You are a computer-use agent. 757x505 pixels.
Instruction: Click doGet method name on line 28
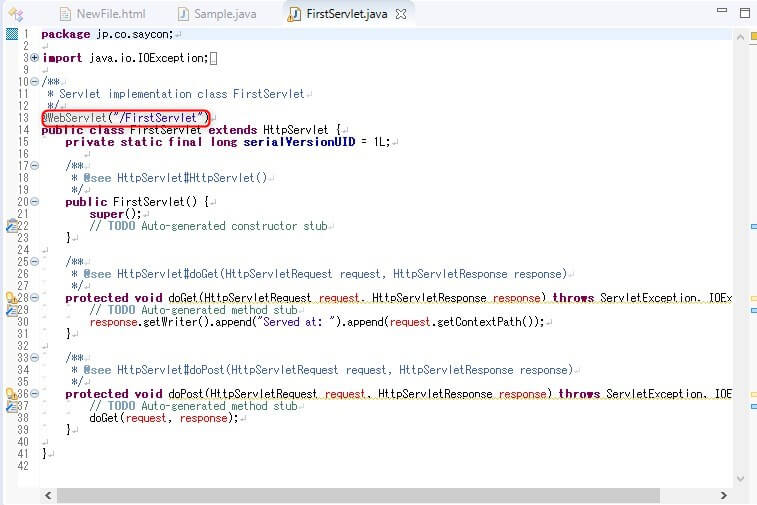[x=183, y=298]
